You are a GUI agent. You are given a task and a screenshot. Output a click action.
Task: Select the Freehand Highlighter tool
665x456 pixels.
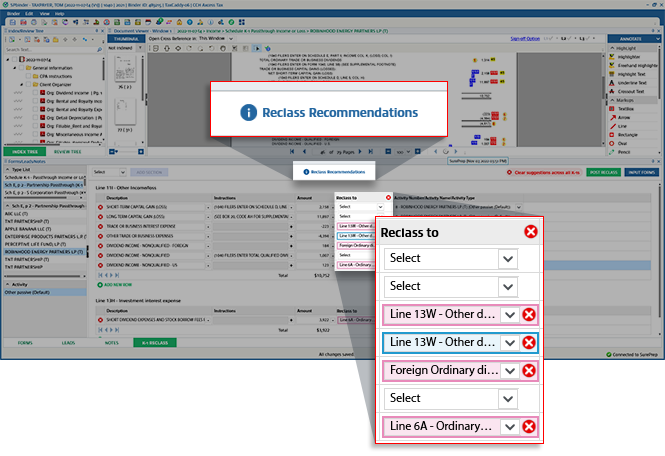coord(633,65)
